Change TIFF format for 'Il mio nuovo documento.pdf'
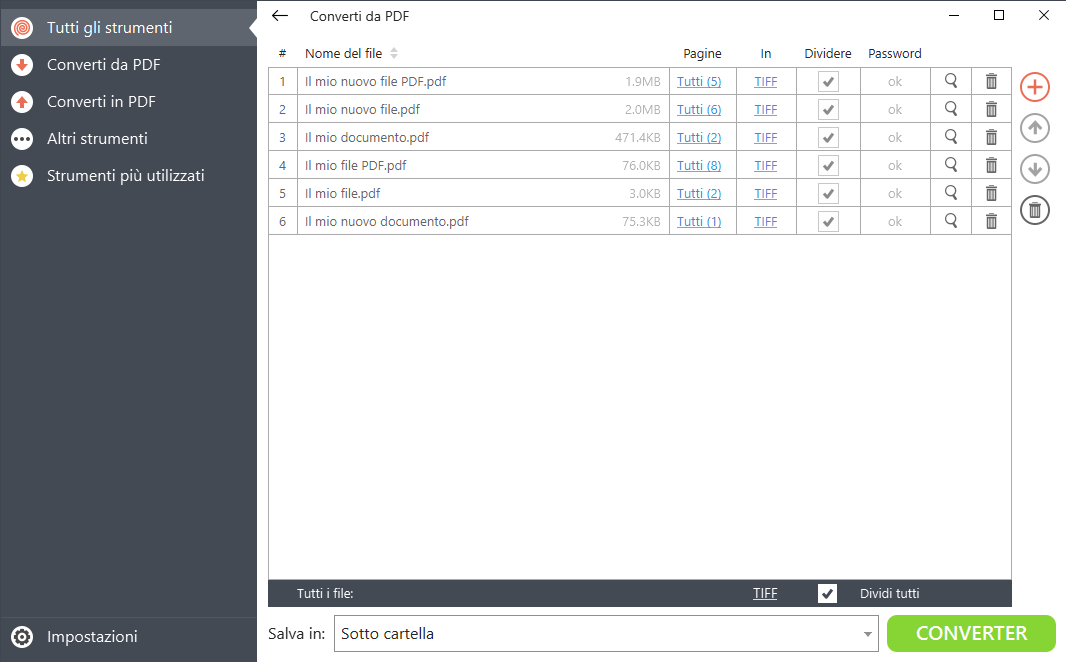The image size is (1066, 662). coord(766,221)
